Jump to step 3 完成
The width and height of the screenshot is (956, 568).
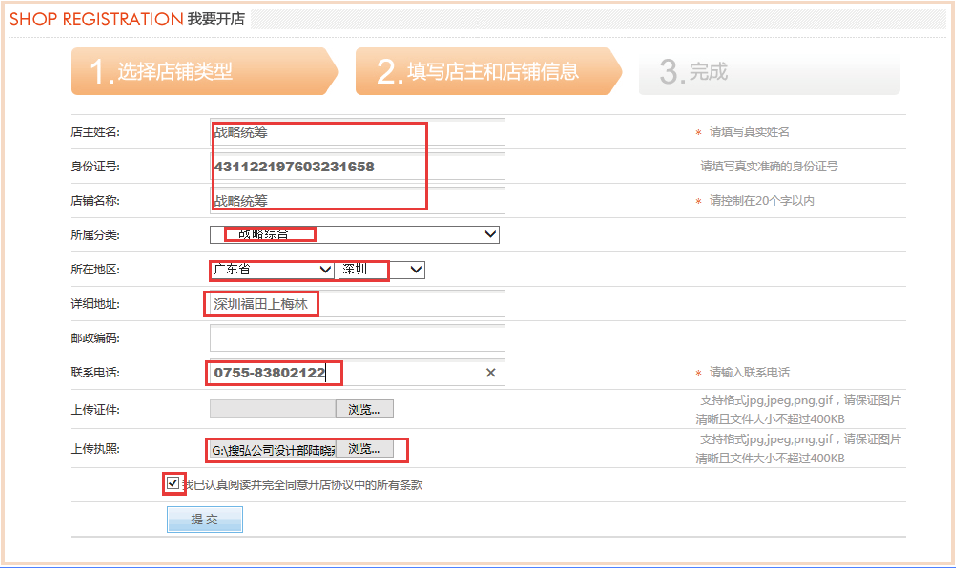[x=767, y=72]
